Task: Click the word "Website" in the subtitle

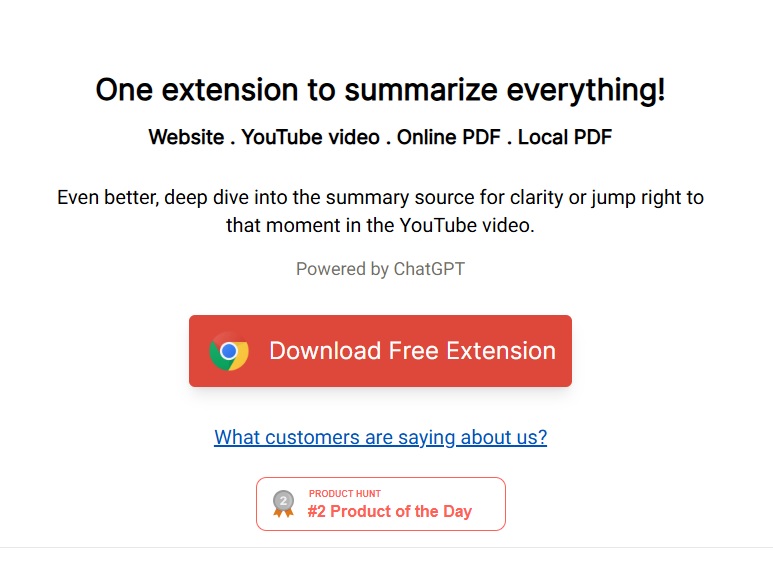Action: pos(186,137)
